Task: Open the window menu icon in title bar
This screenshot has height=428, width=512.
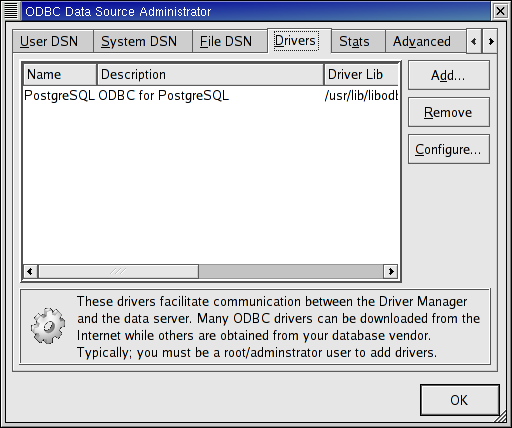Action: pyautogui.click(x=11, y=11)
